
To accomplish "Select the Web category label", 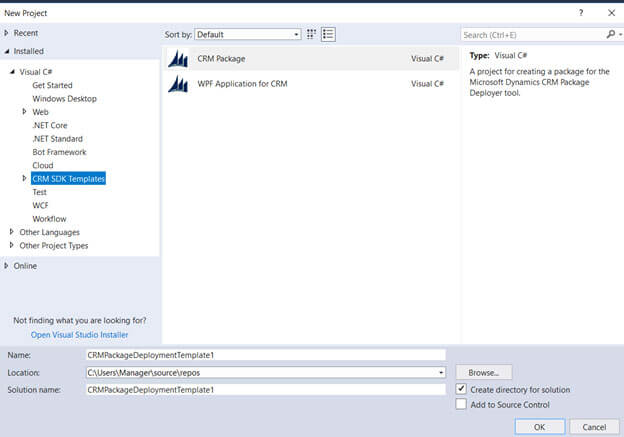I will click(x=40, y=112).
